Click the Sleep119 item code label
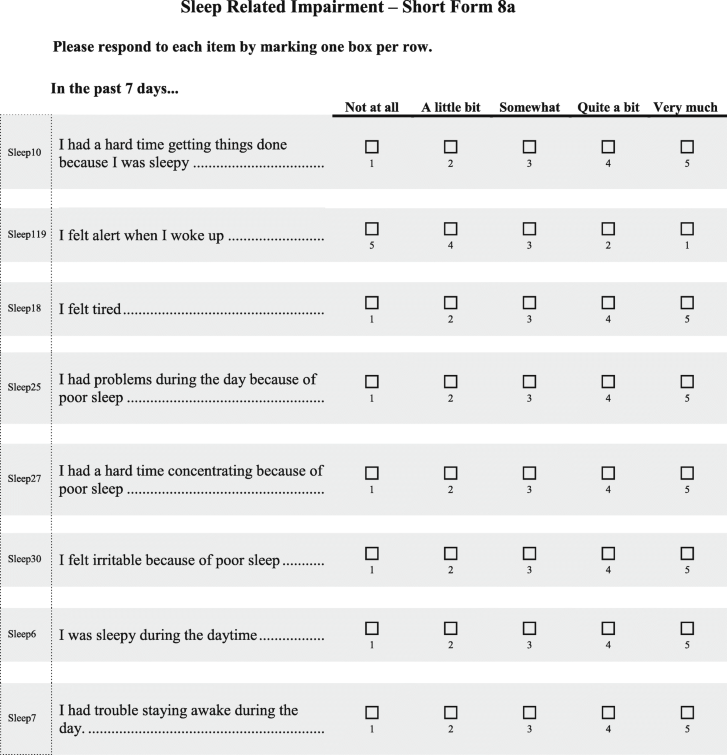 tap(26, 235)
